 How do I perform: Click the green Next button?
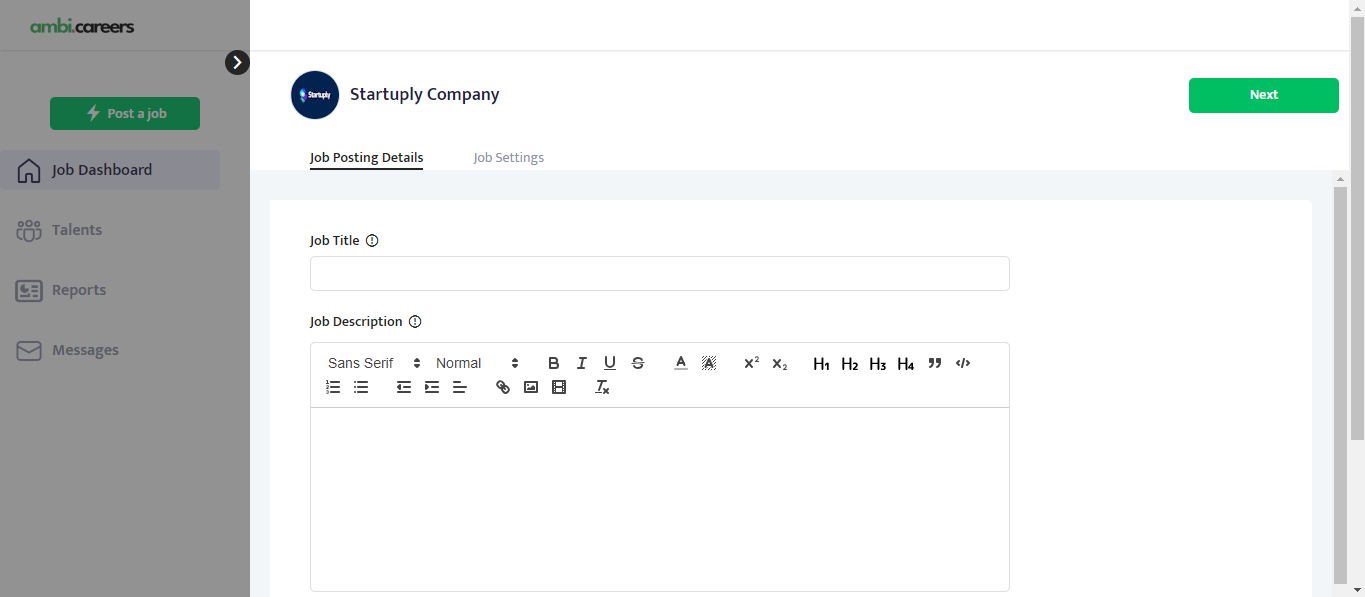1263,95
